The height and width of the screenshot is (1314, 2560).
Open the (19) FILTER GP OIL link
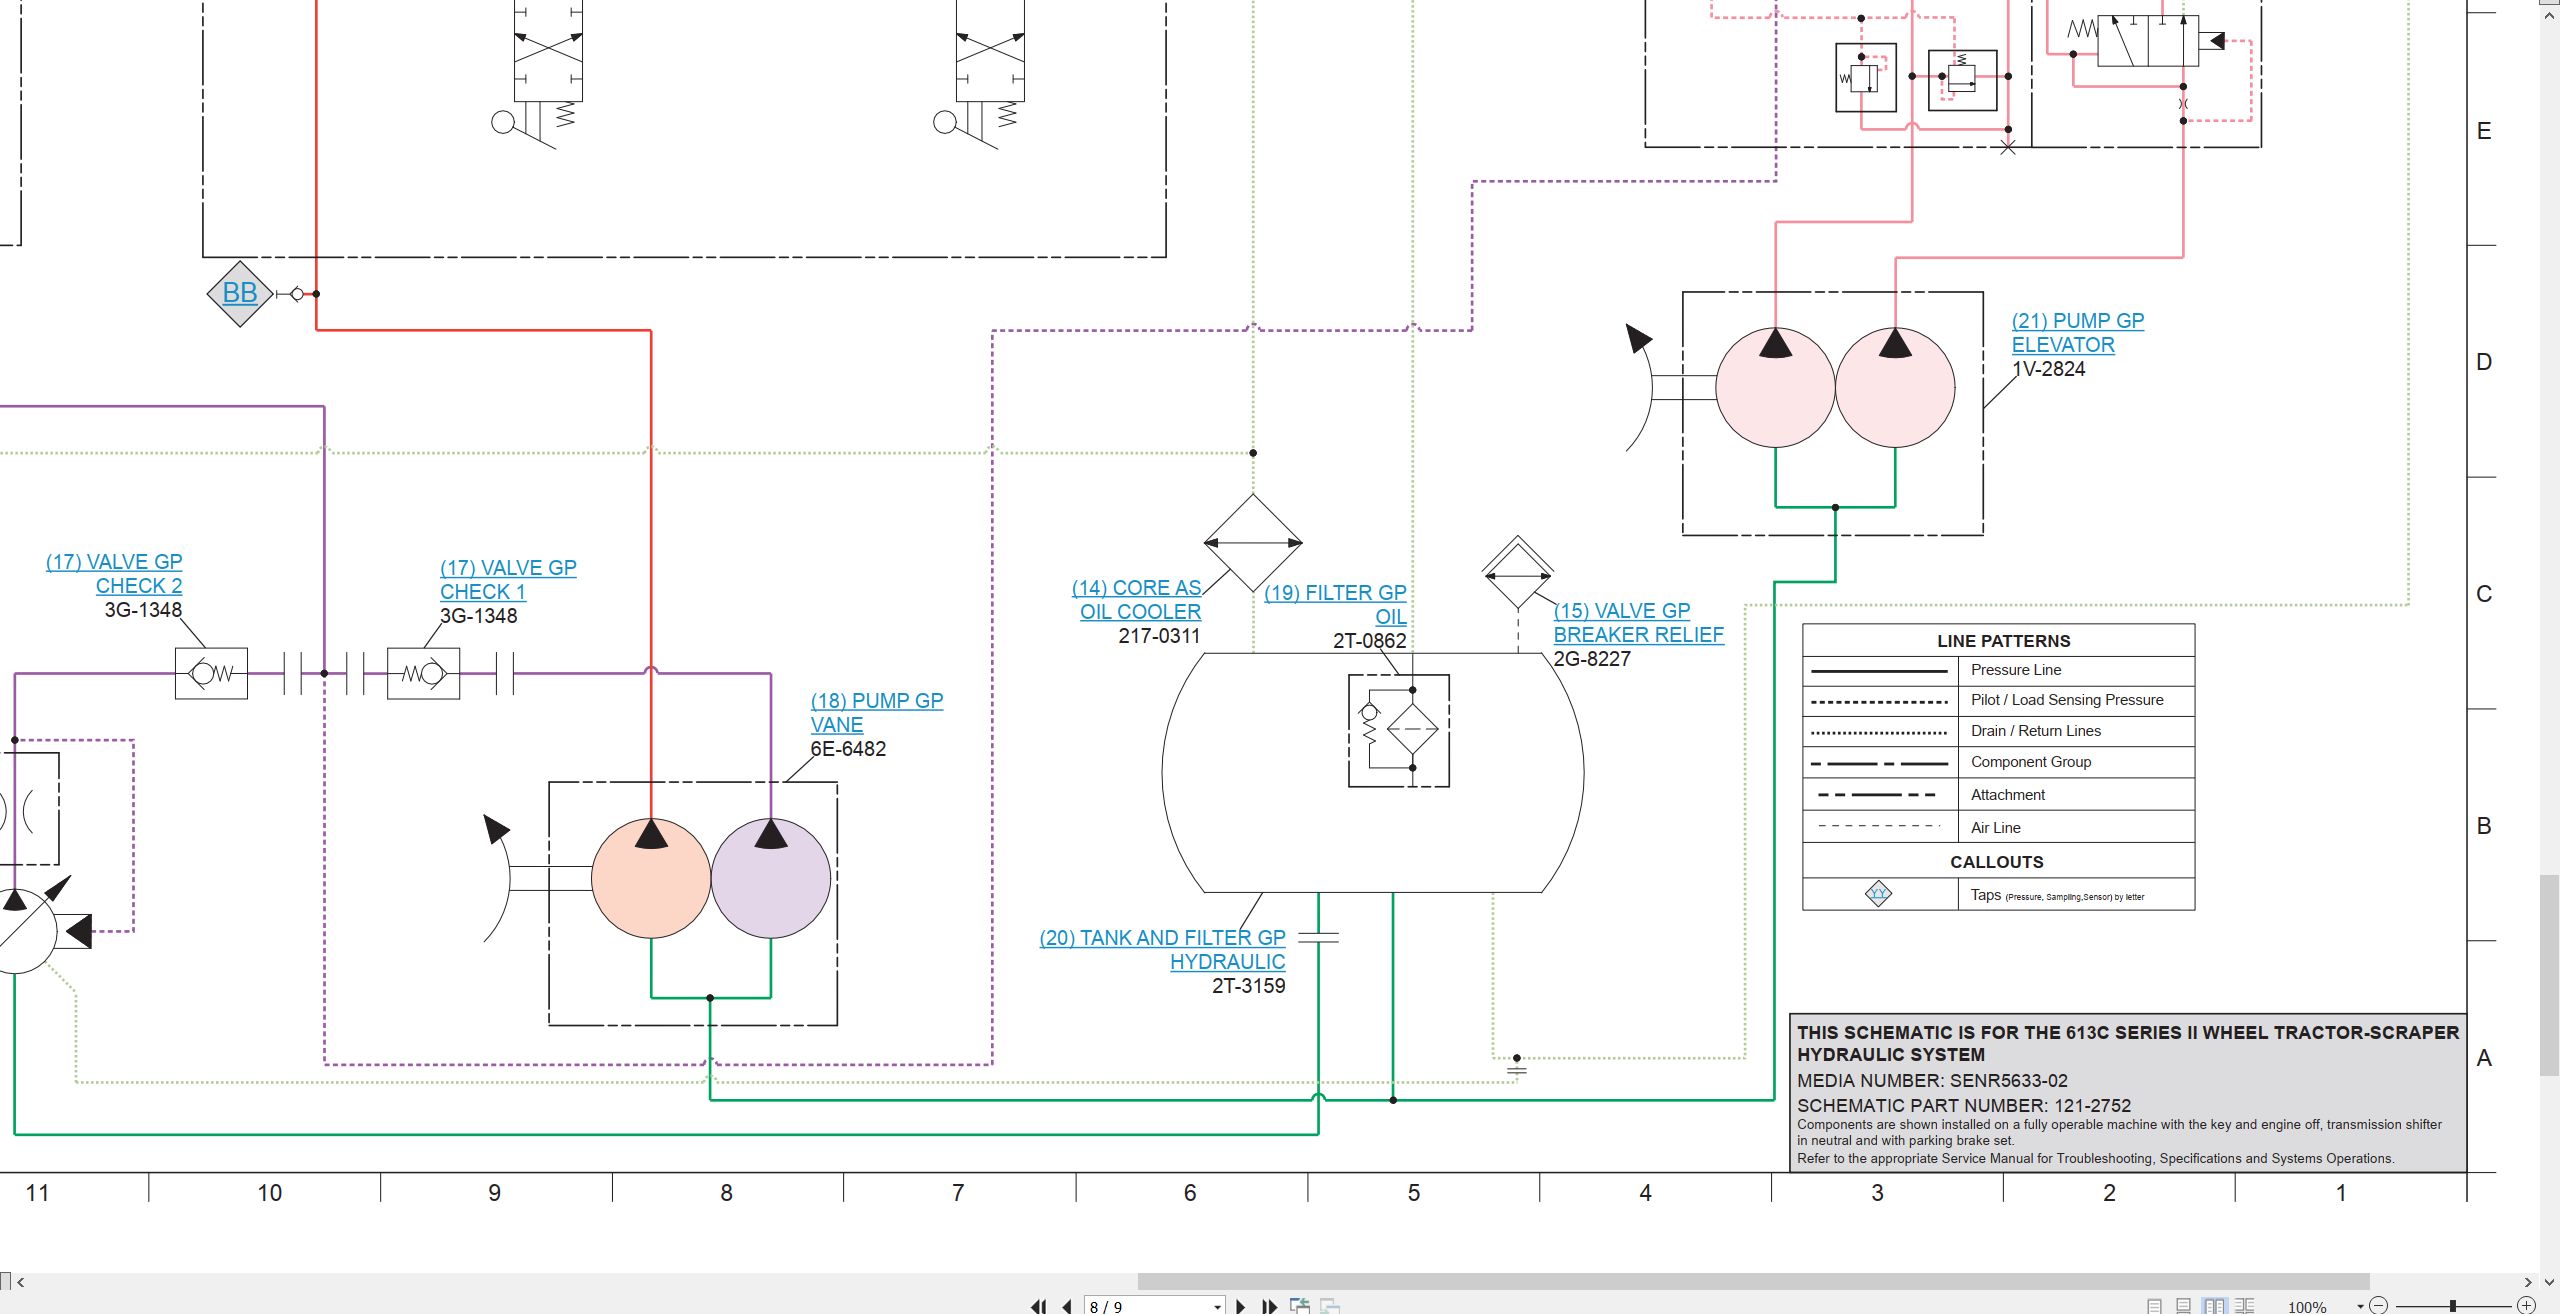point(1335,605)
